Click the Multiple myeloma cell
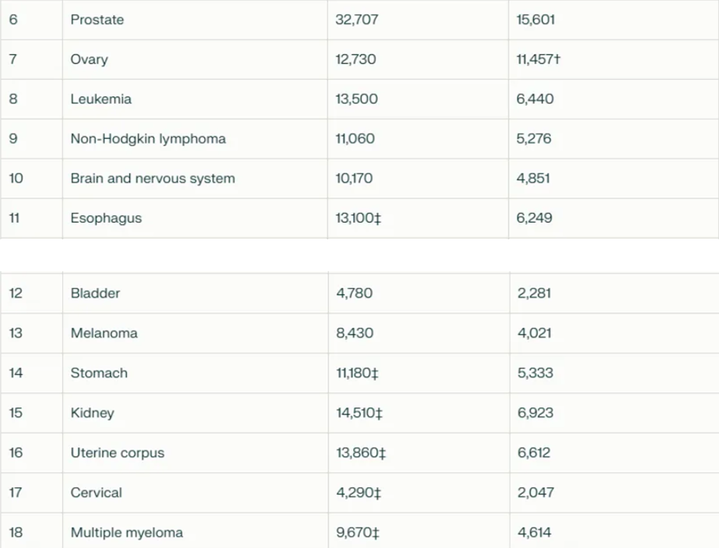This screenshot has height=548, width=719. click(126, 533)
